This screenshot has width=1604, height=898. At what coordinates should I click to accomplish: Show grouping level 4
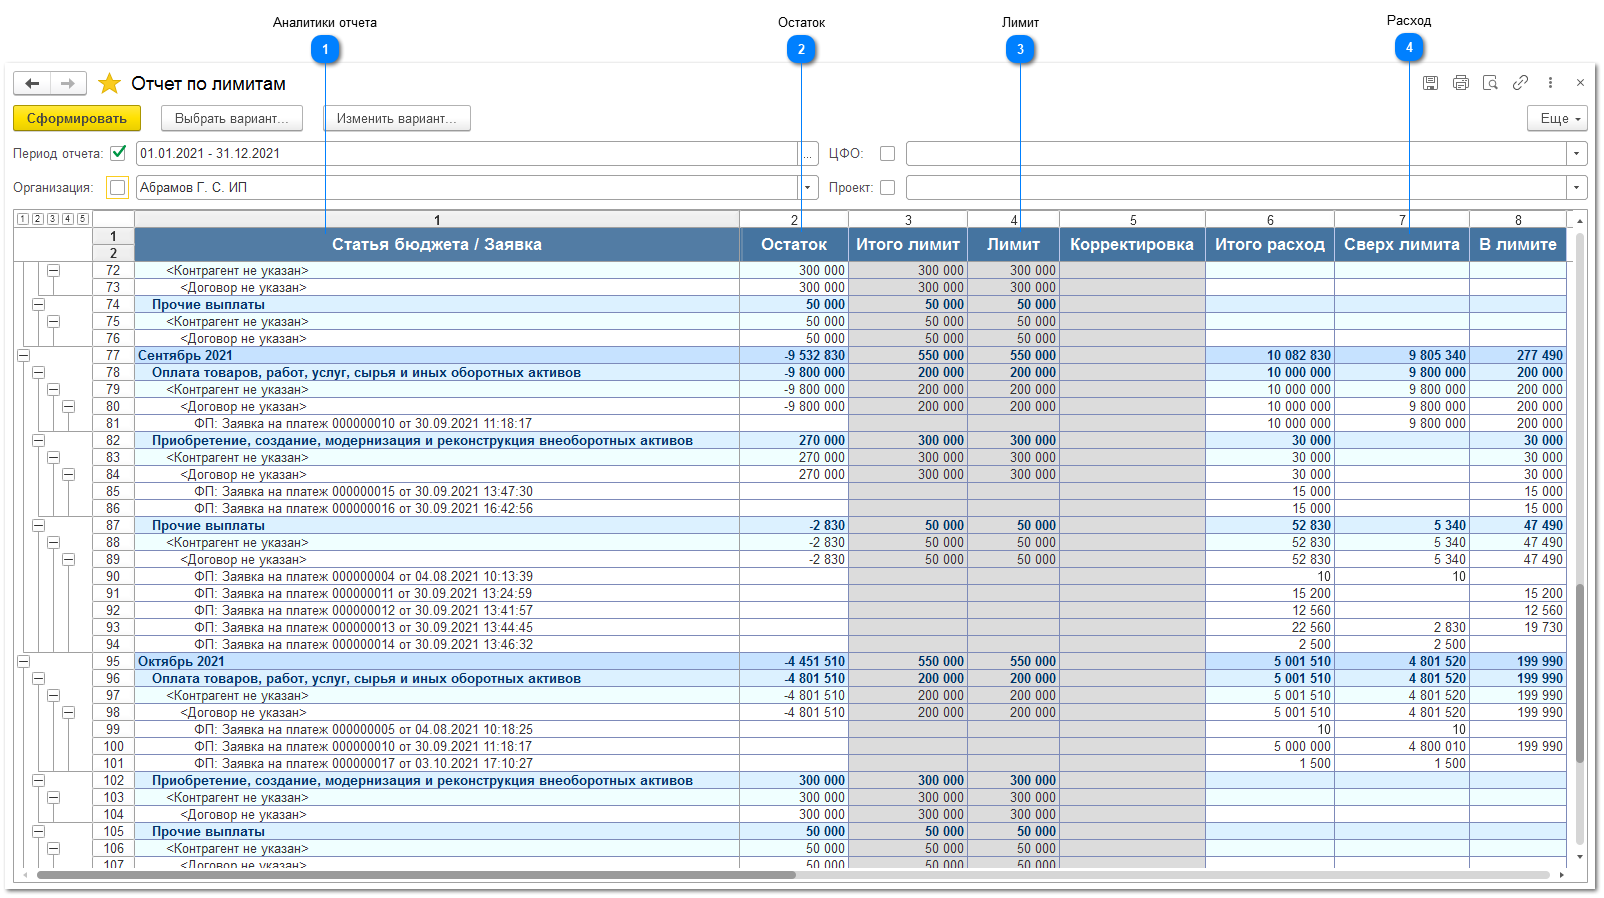tap(68, 219)
